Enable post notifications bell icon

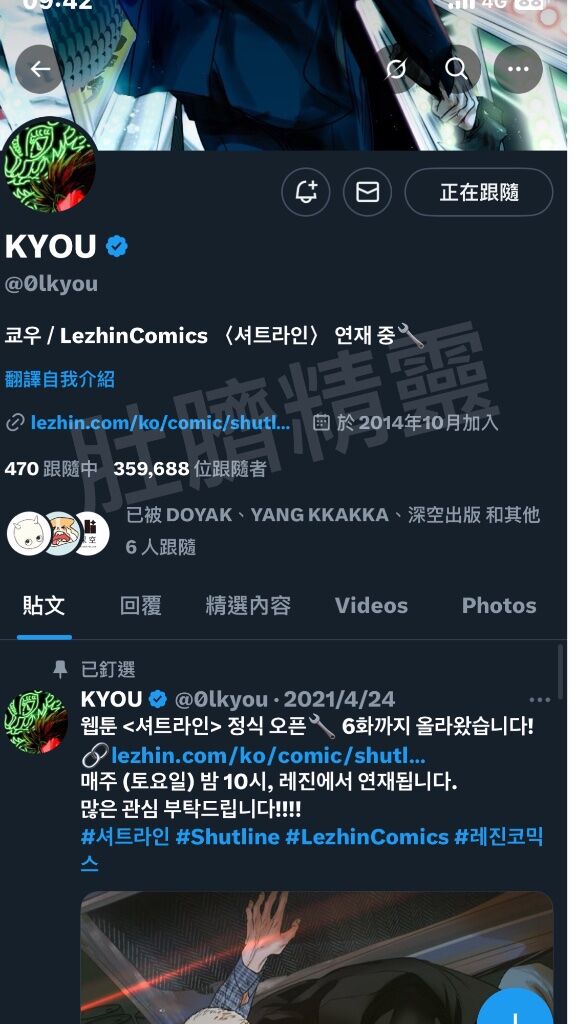point(306,192)
